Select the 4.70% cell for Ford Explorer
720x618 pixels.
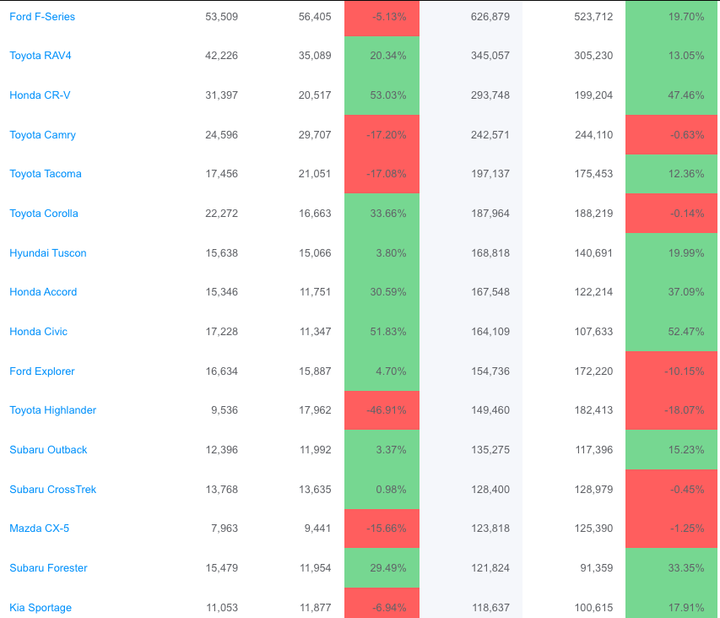(x=382, y=371)
